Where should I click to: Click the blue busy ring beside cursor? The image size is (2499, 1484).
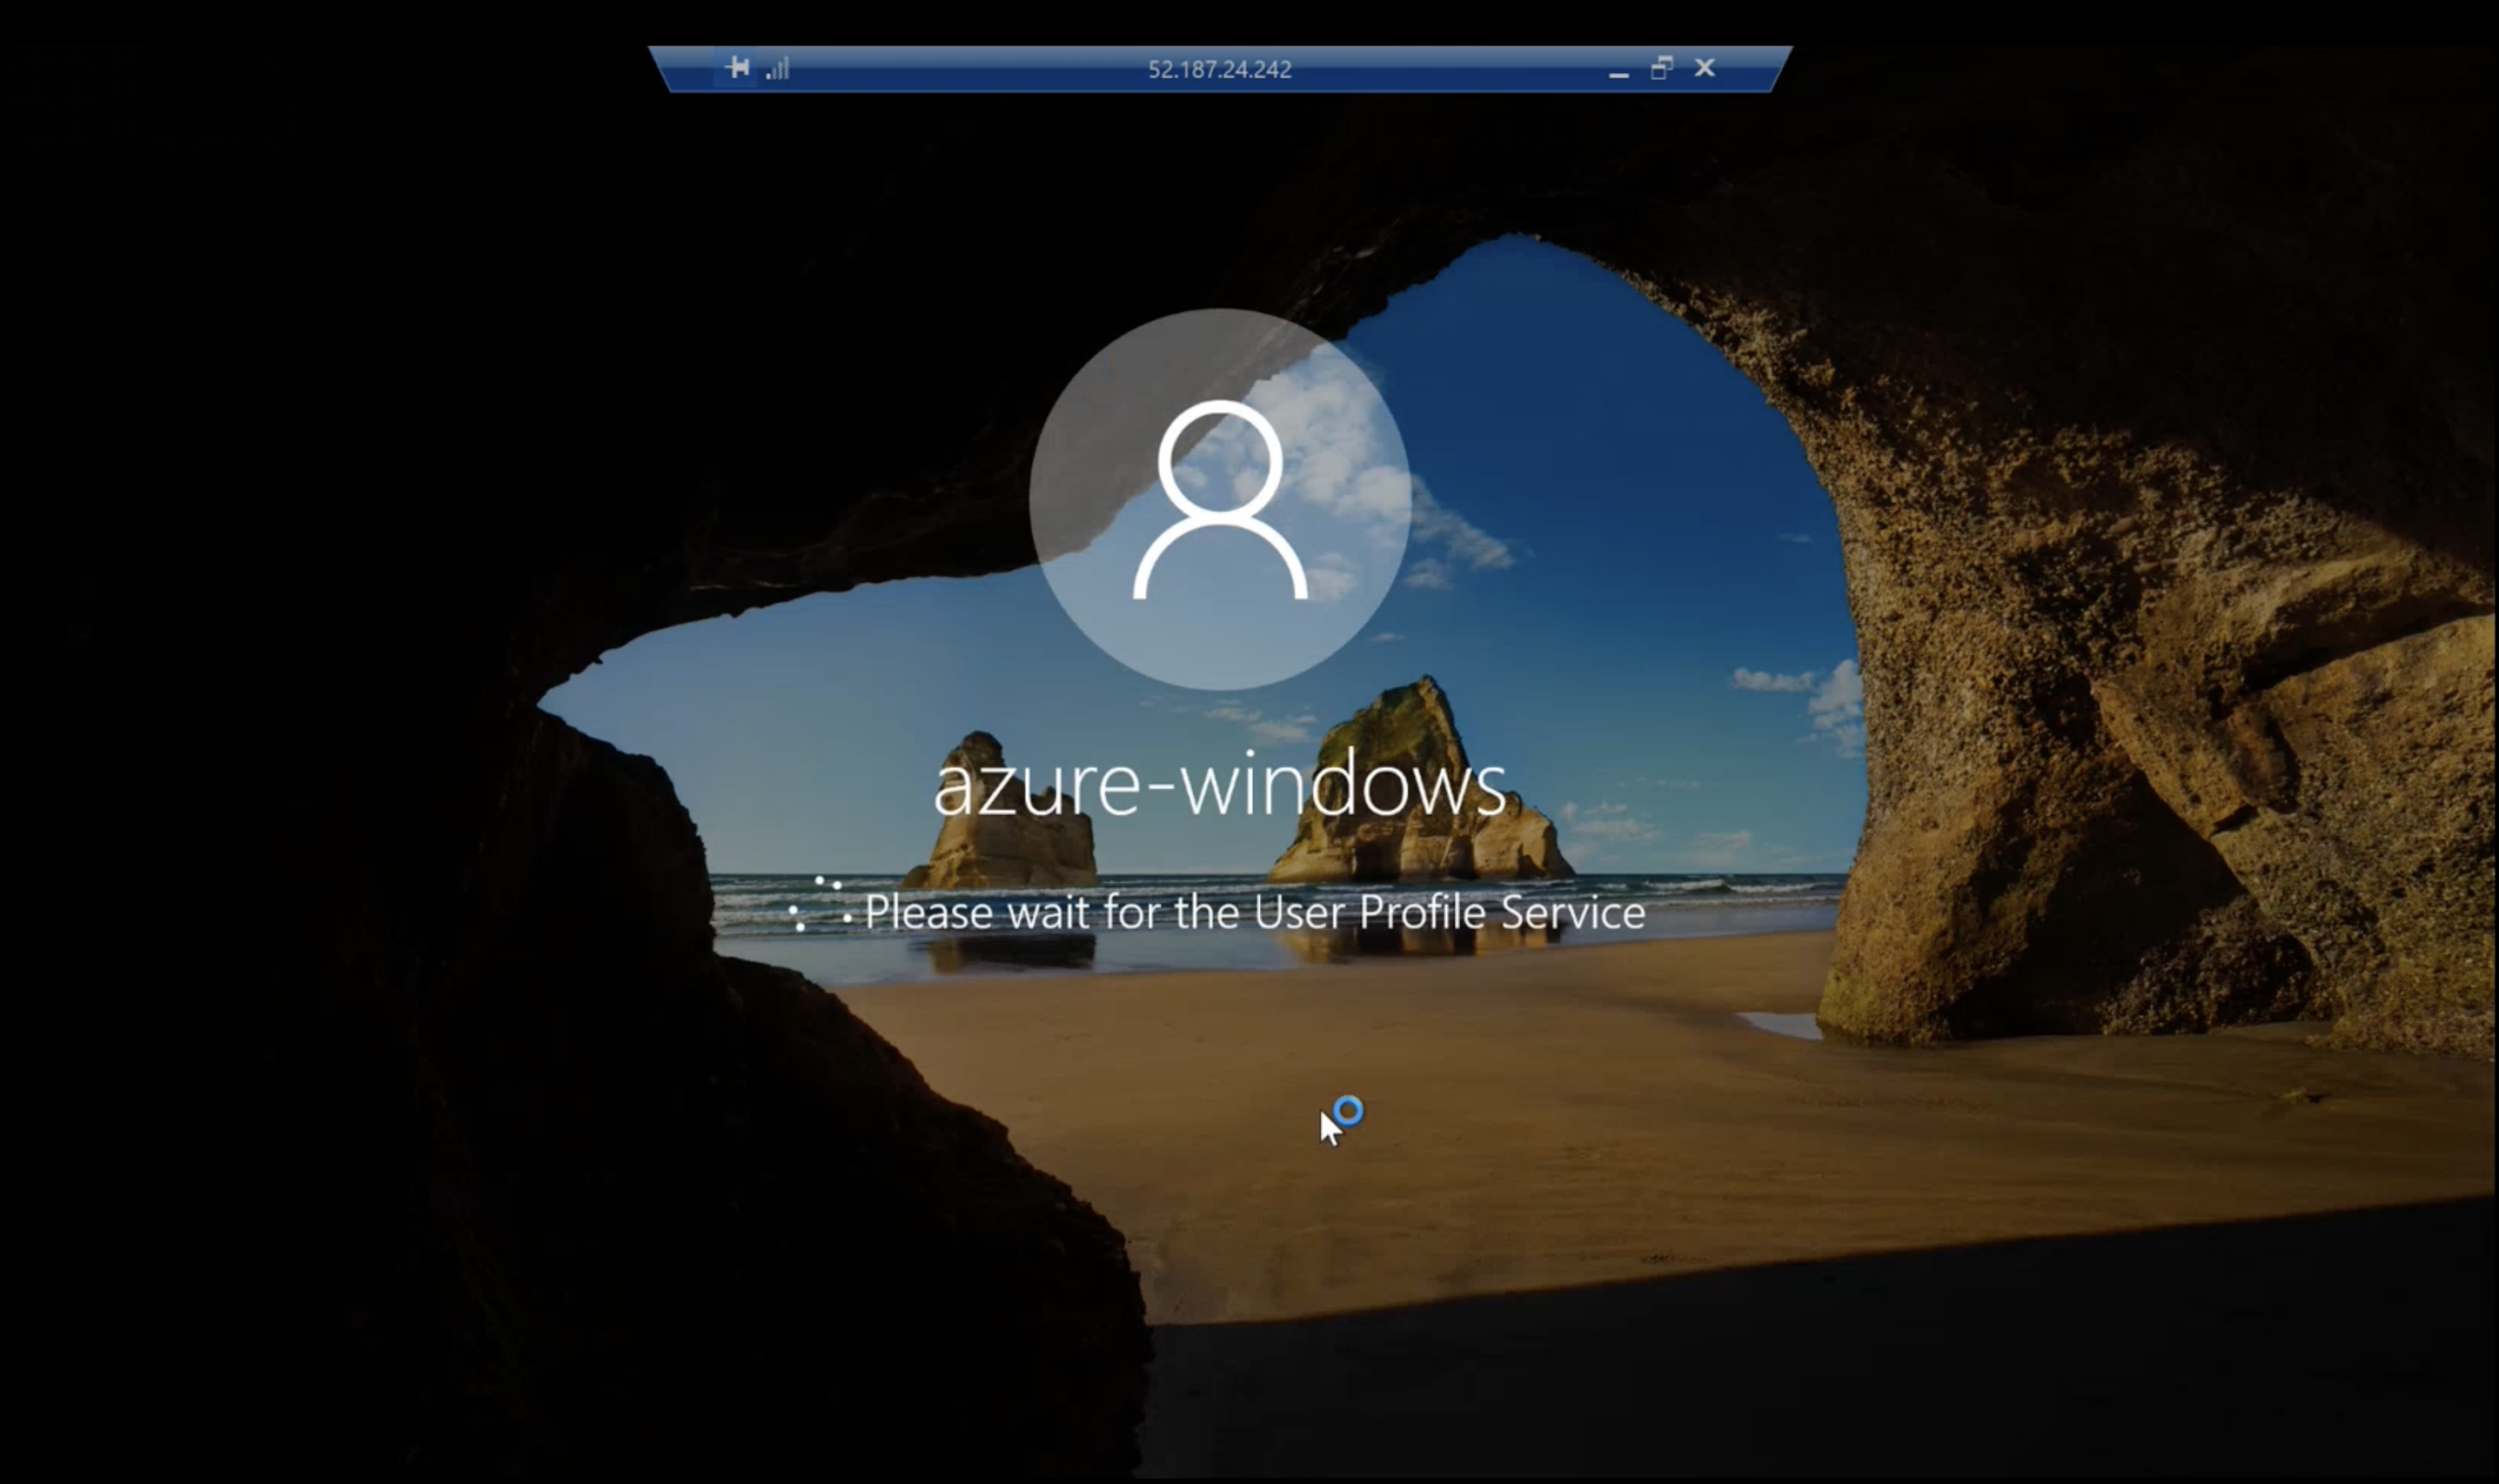click(x=1349, y=1111)
